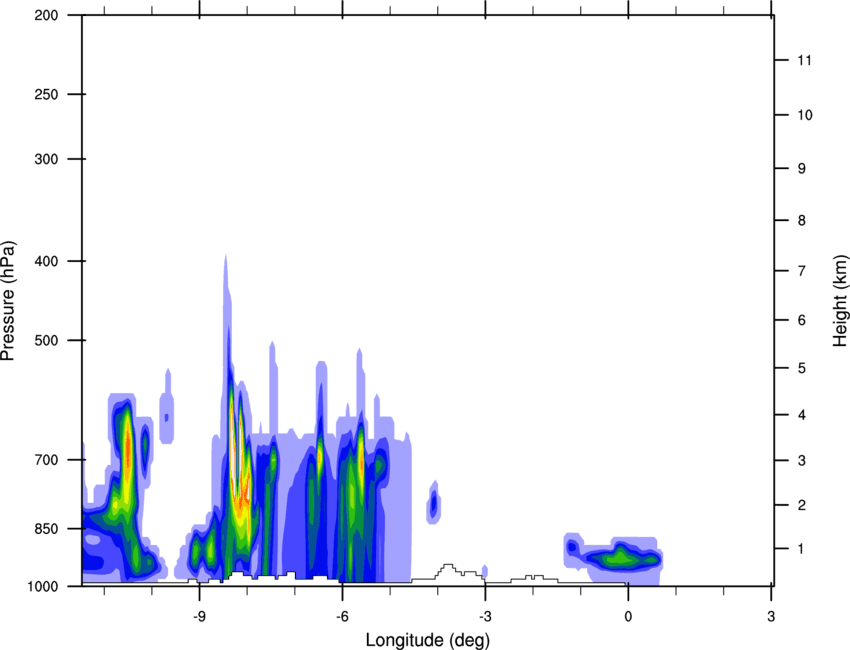Image resolution: width=850 pixels, height=650 pixels.
Task: Select the 250 pressure tick label
Action: tap(46, 94)
